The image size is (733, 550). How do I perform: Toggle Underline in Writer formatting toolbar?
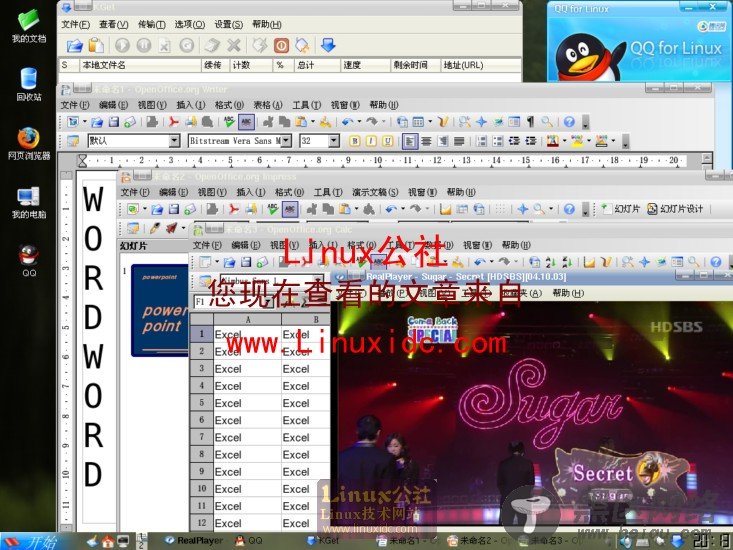(x=388, y=141)
